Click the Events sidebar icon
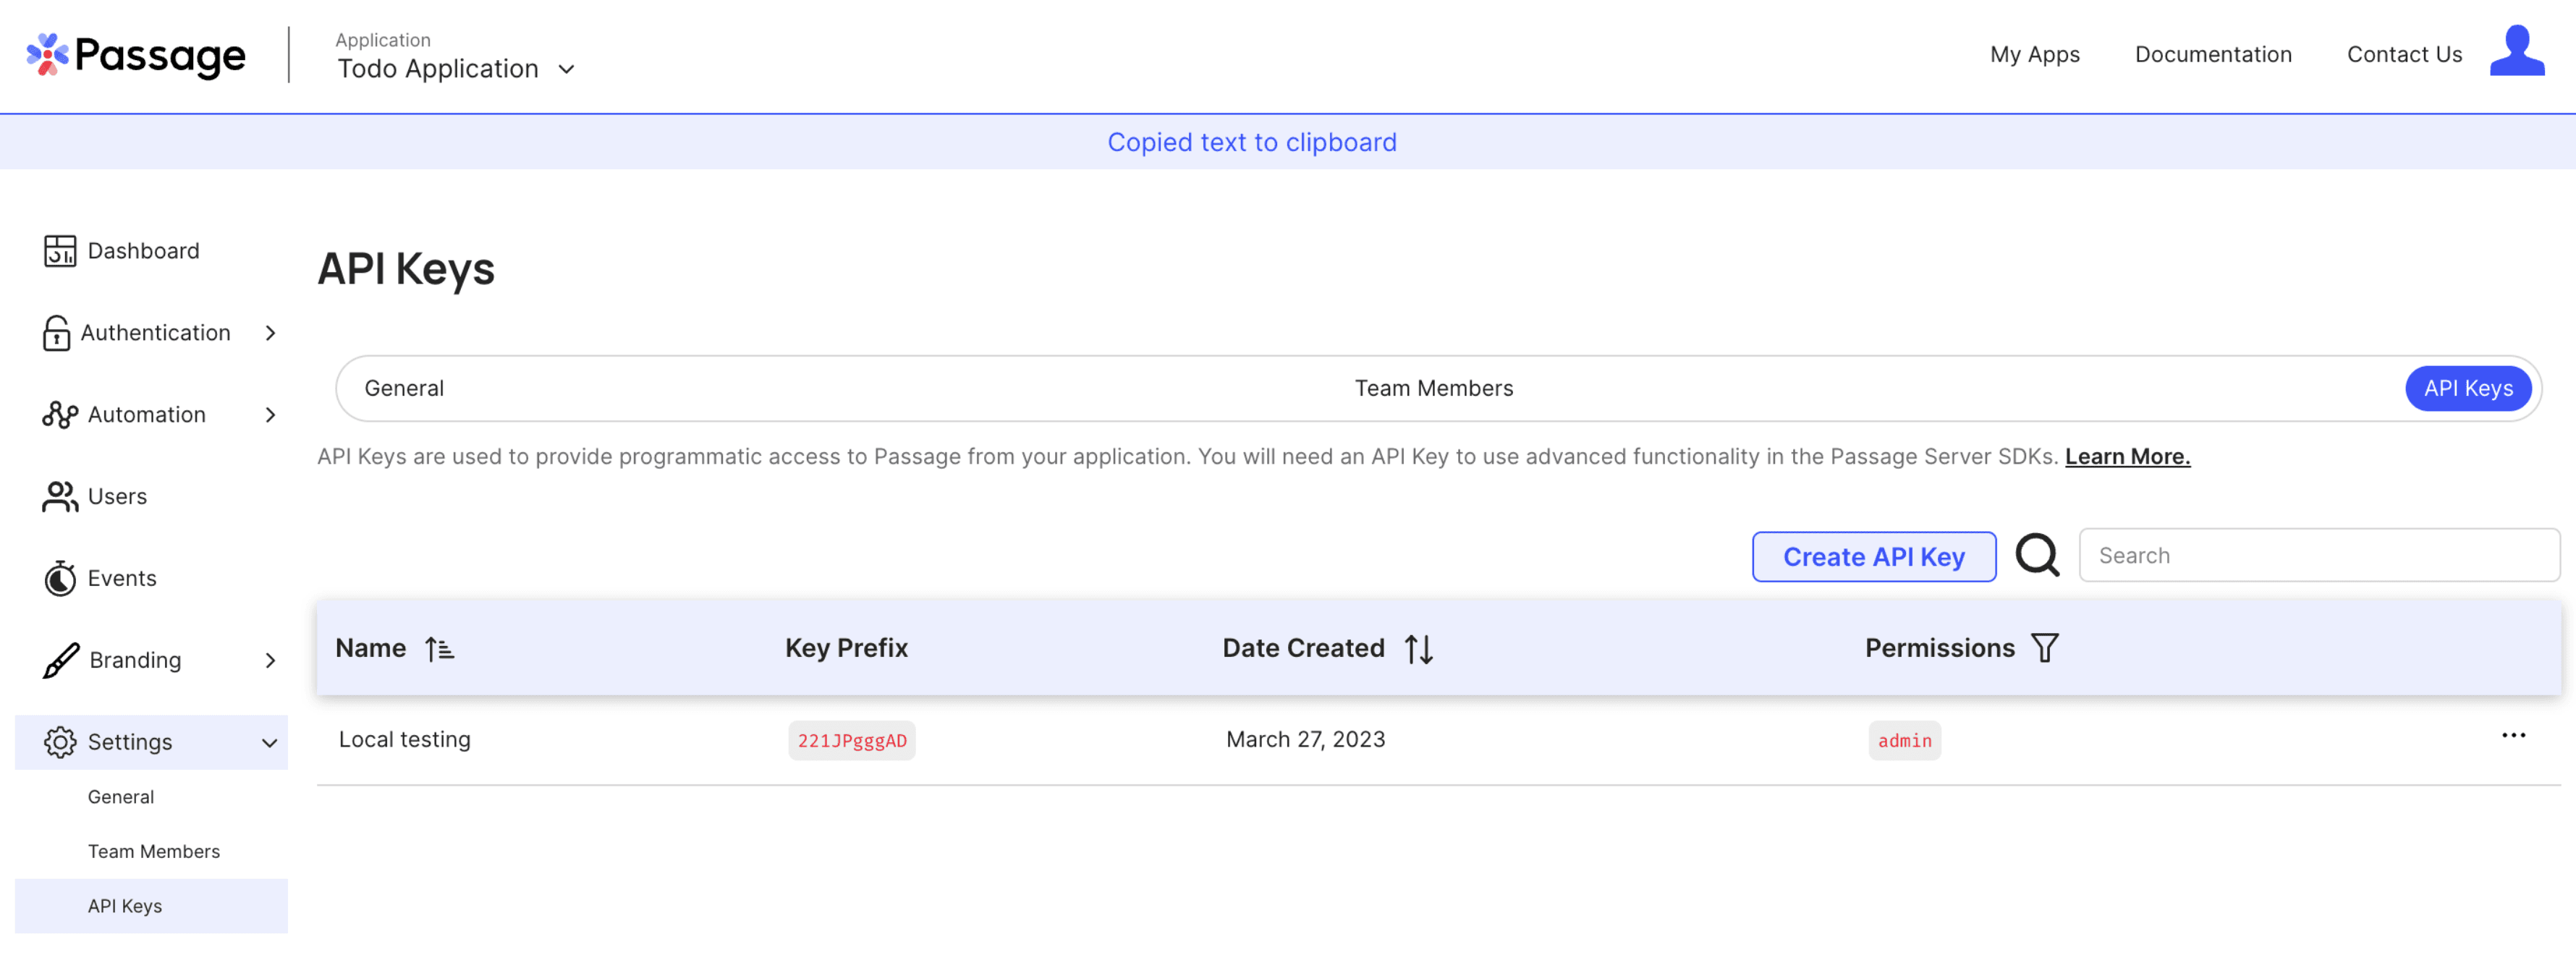 click(x=59, y=577)
